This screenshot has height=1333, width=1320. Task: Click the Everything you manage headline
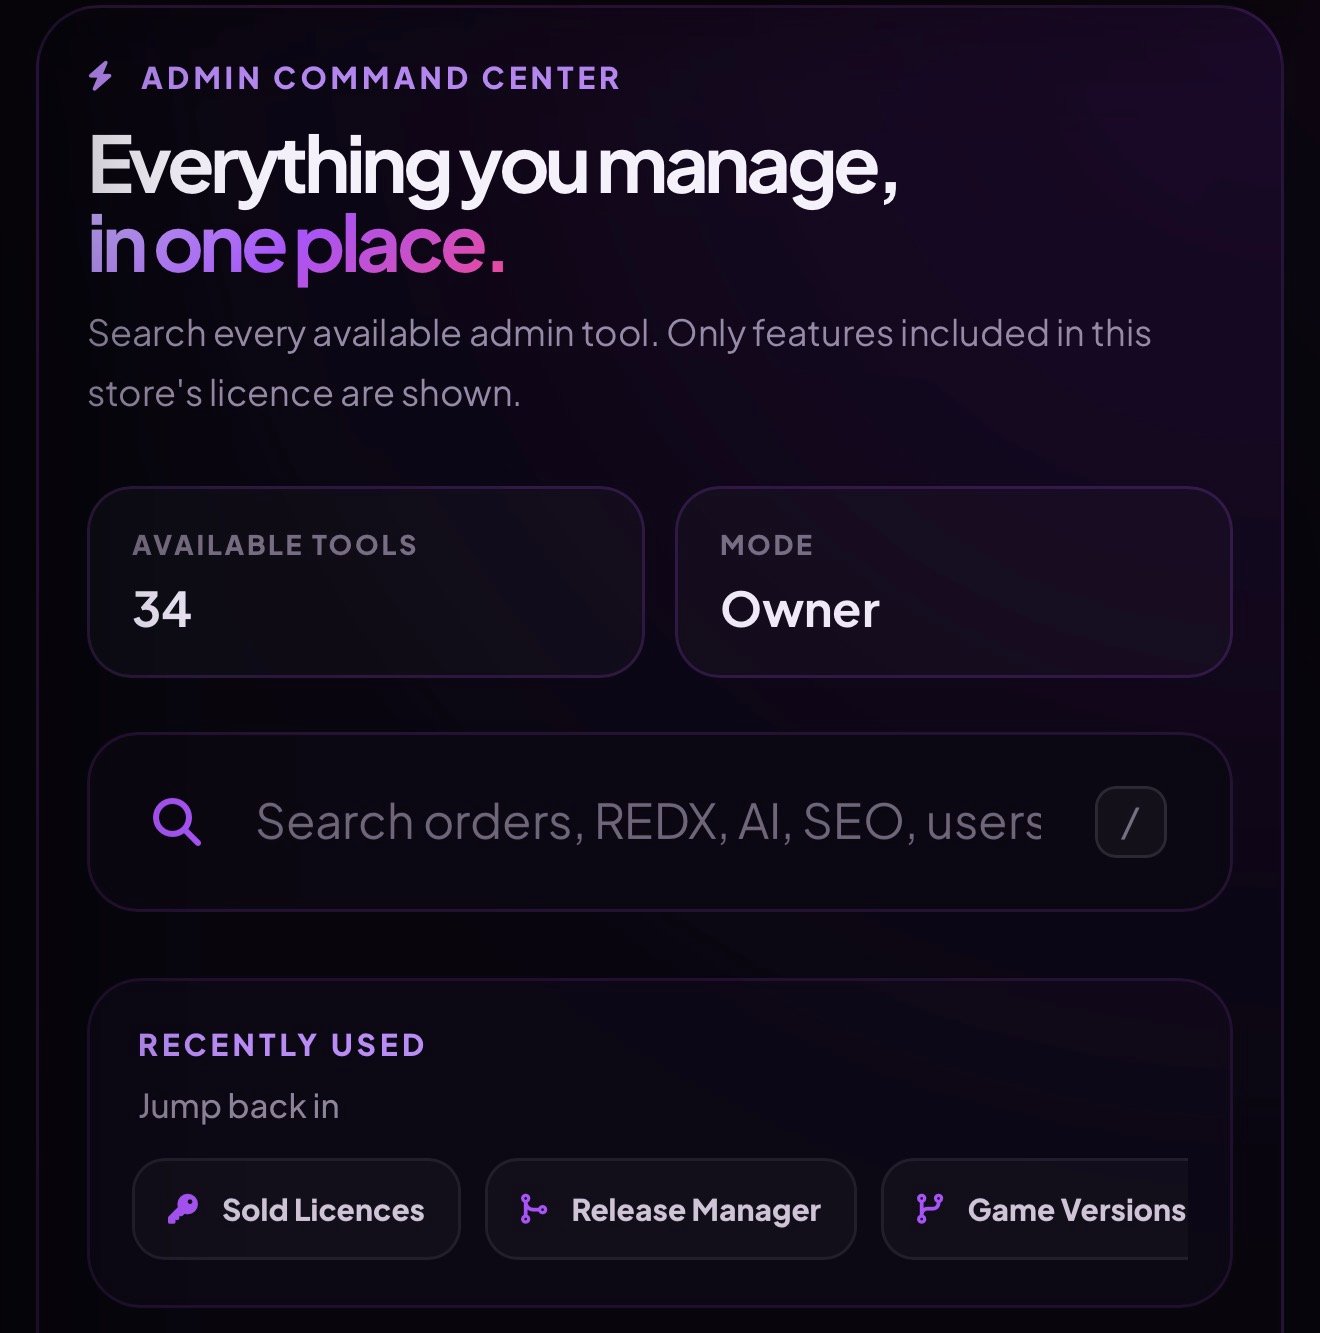(494, 168)
